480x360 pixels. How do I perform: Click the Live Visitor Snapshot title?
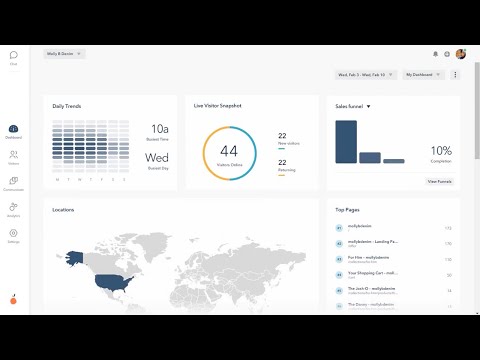(217, 106)
